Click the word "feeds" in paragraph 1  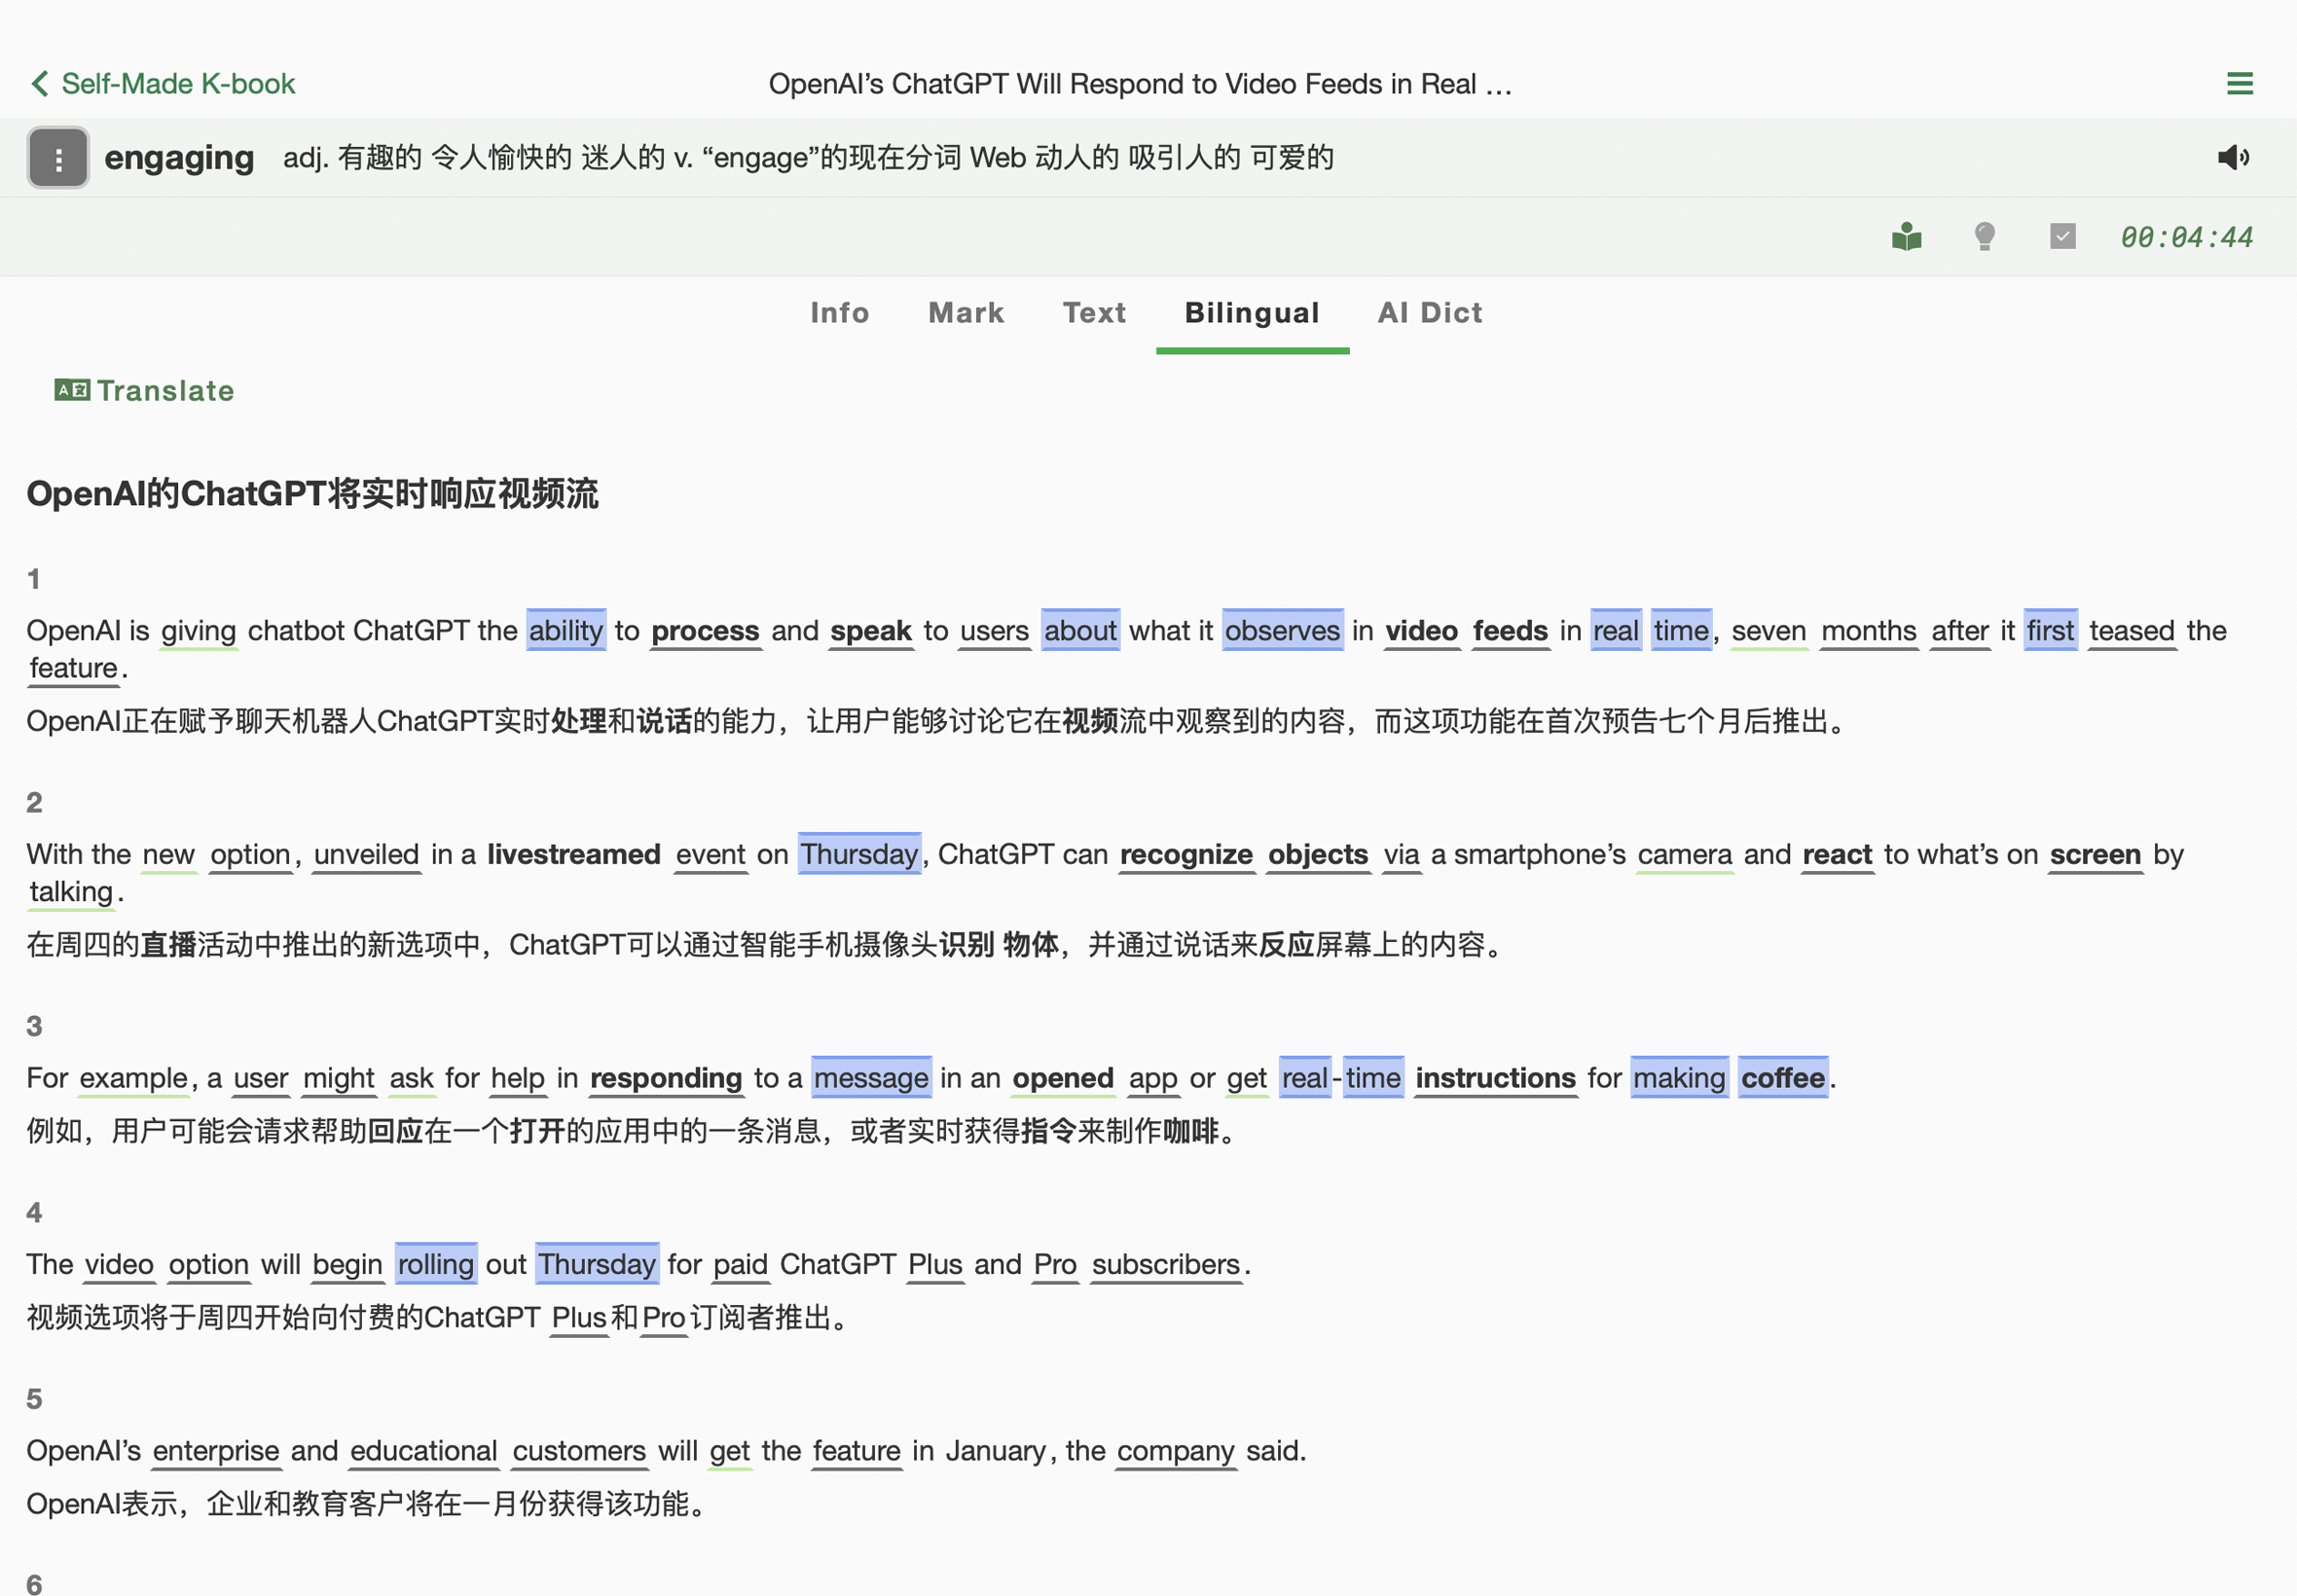point(1510,631)
